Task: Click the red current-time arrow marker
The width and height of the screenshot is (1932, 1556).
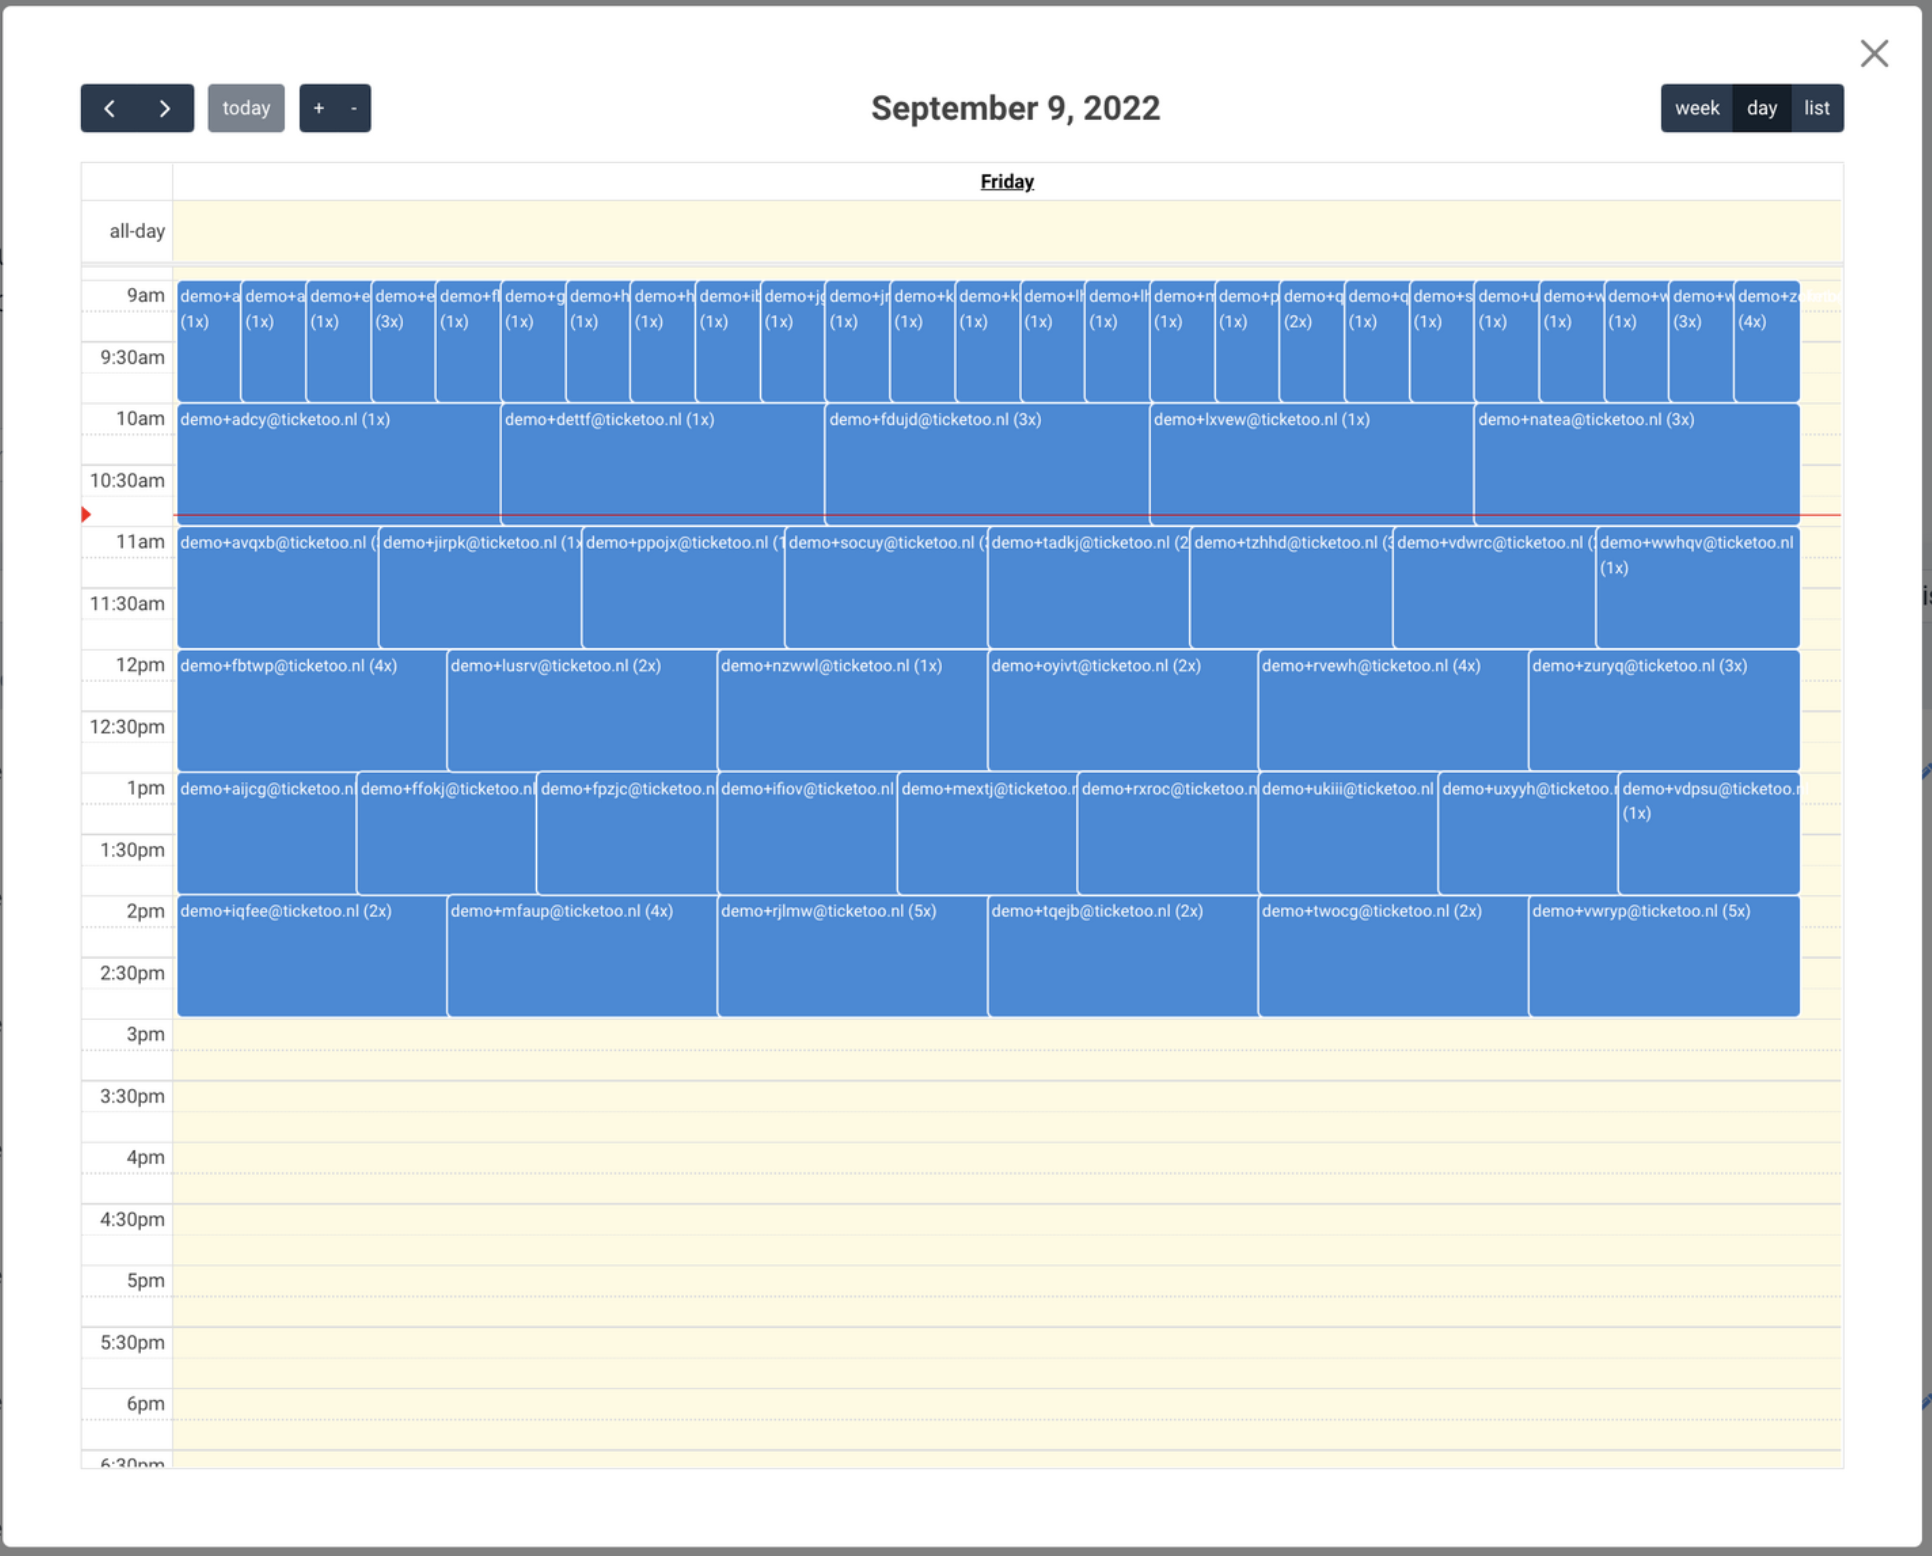Action: point(86,514)
